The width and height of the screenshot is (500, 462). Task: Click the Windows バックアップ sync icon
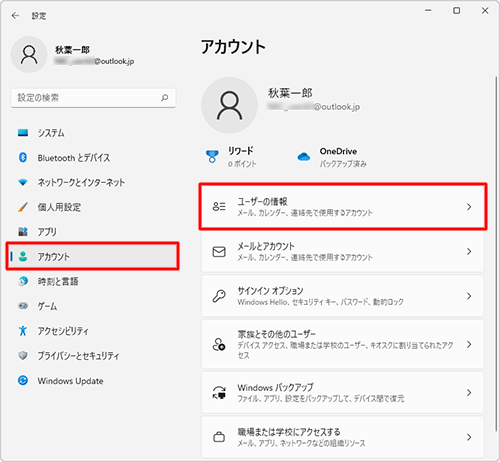(219, 392)
